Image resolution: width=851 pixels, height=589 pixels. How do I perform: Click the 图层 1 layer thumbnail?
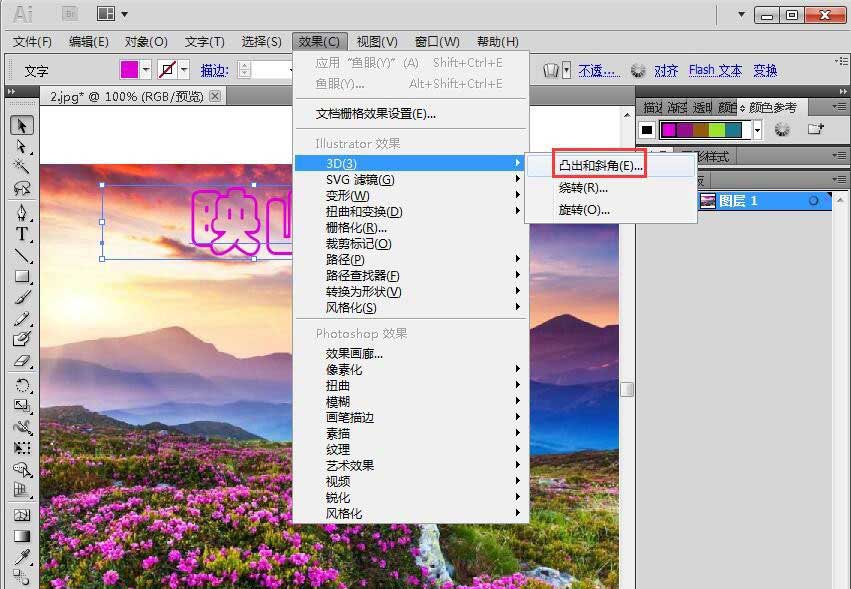click(710, 200)
